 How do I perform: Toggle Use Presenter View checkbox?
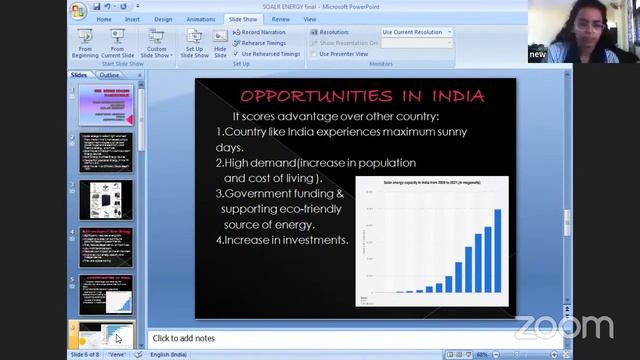pyautogui.click(x=314, y=54)
